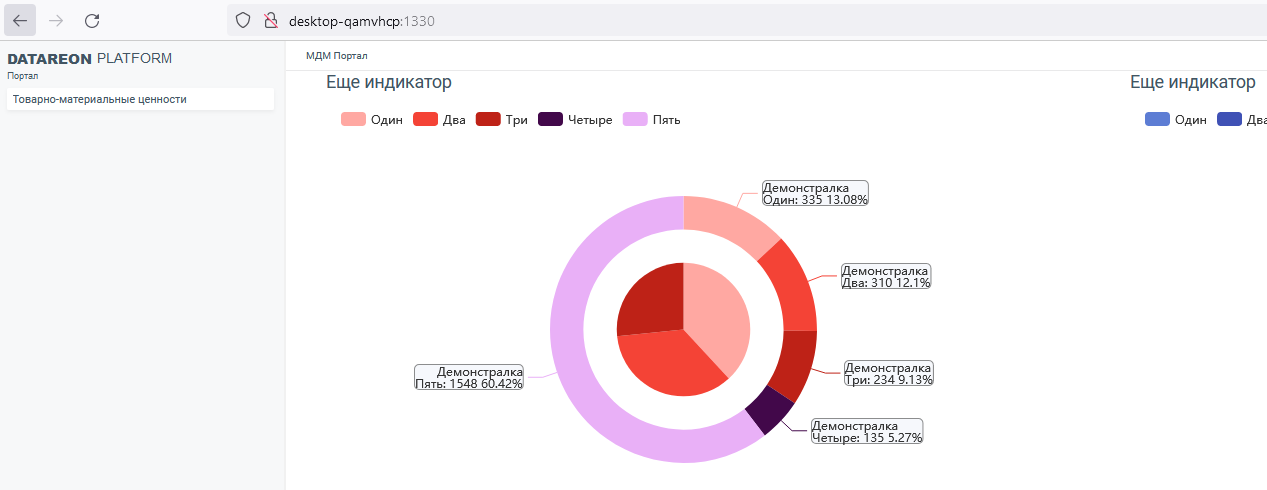Click the dark blue Два swatch in right legend
1267x490 pixels.
coord(1229,120)
